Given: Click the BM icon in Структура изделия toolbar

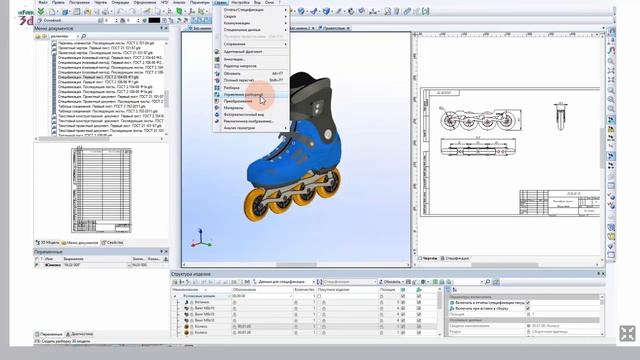Looking at the screenshot, I should pos(247,282).
